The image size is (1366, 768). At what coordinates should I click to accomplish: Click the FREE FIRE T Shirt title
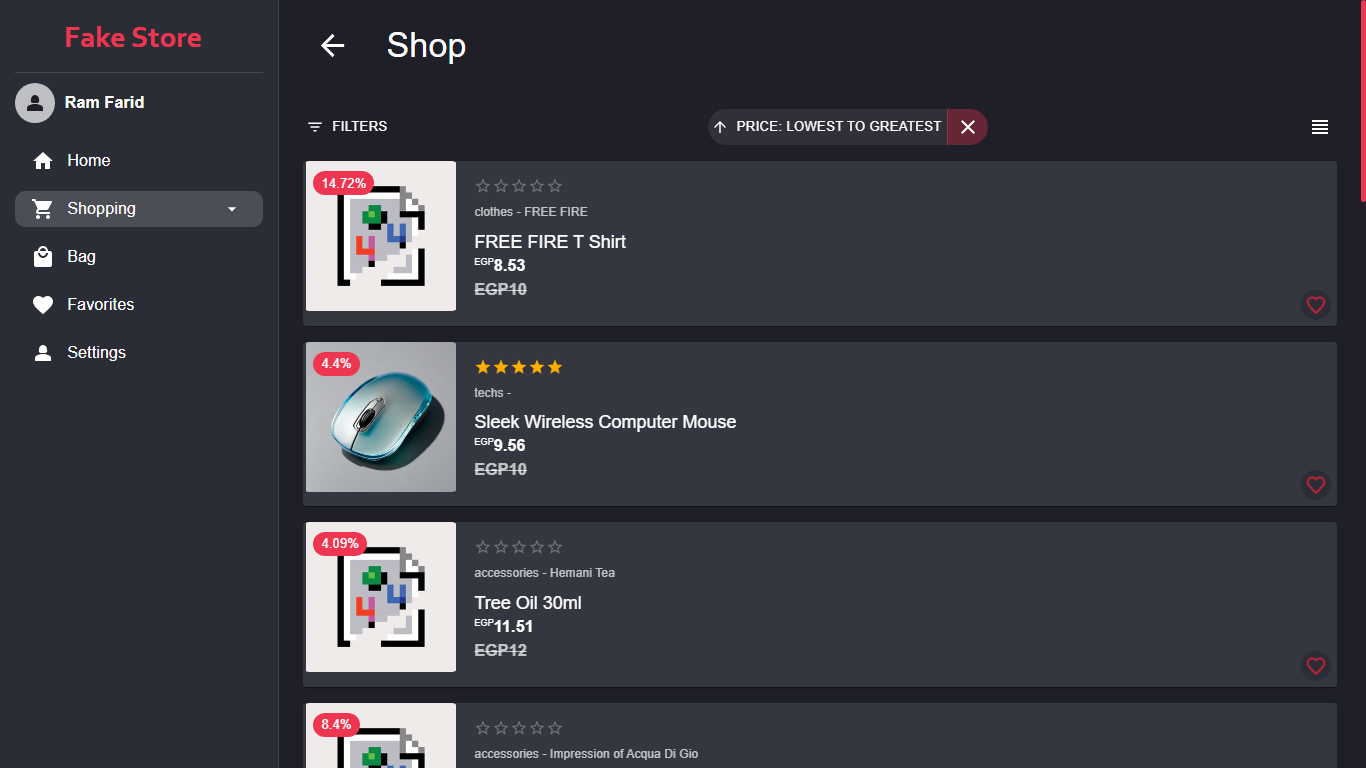click(x=550, y=242)
